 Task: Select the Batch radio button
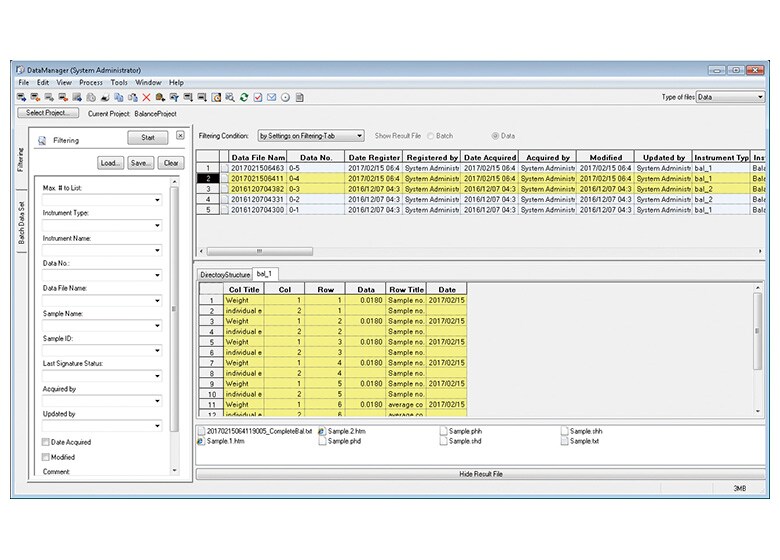tap(432, 135)
